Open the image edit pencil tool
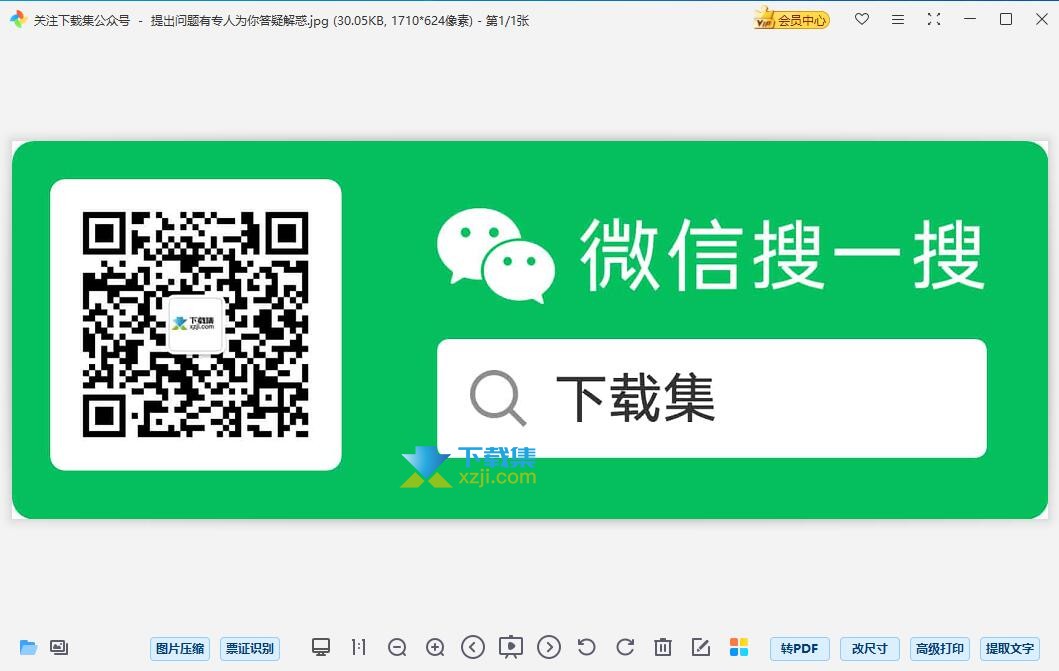The width and height of the screenshot is (1059, 671). click(701, 648)
